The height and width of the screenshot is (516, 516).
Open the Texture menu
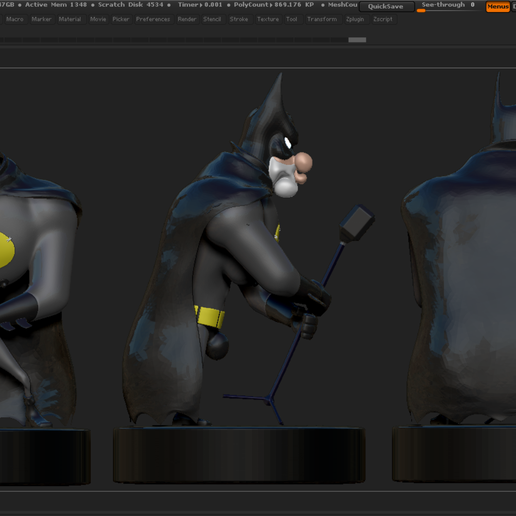(x=268, y=19)
